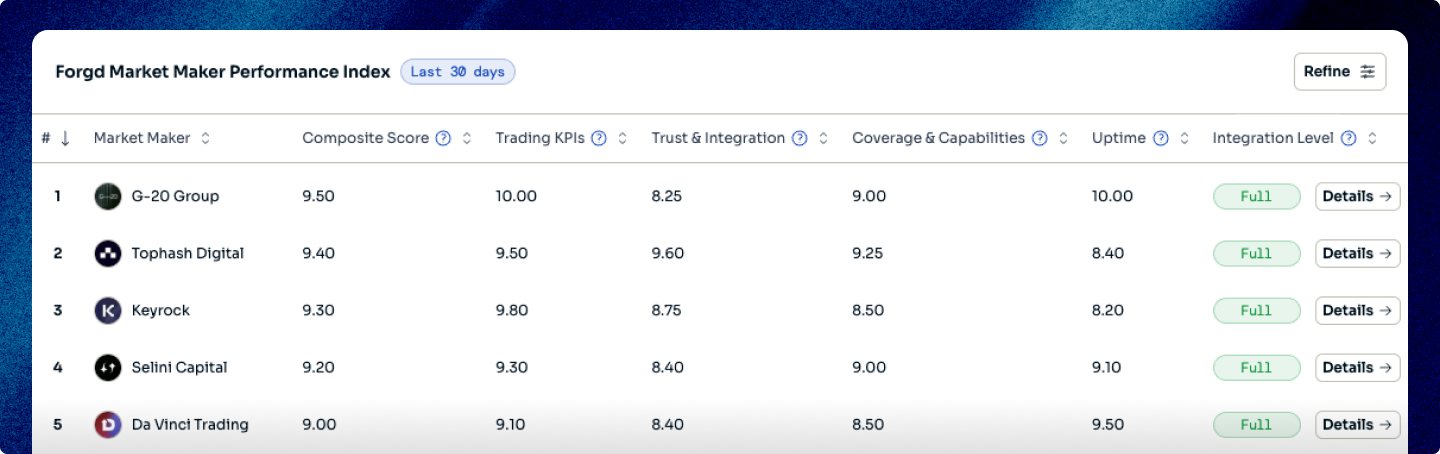
Task: Click Keyrock uptime value 8.20
Action: (x=1108, y=311)
